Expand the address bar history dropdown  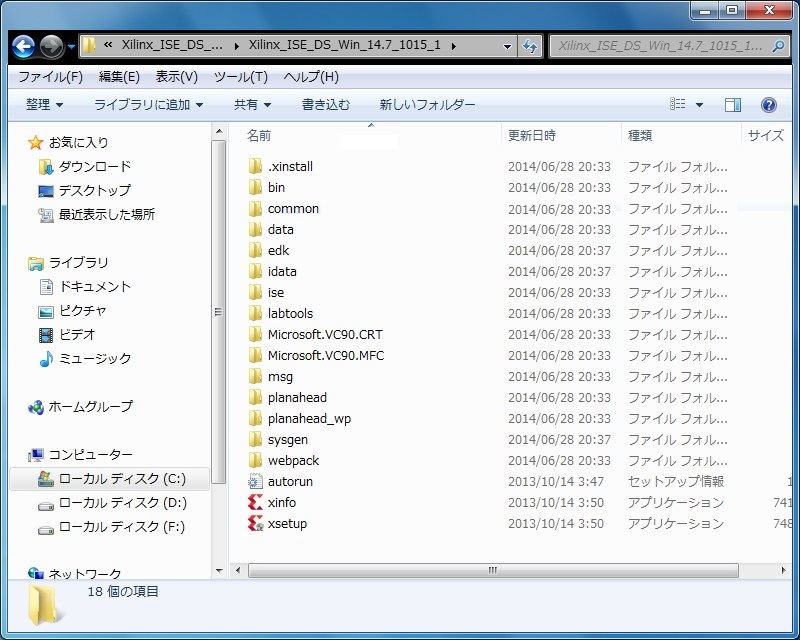coord(507,46)
